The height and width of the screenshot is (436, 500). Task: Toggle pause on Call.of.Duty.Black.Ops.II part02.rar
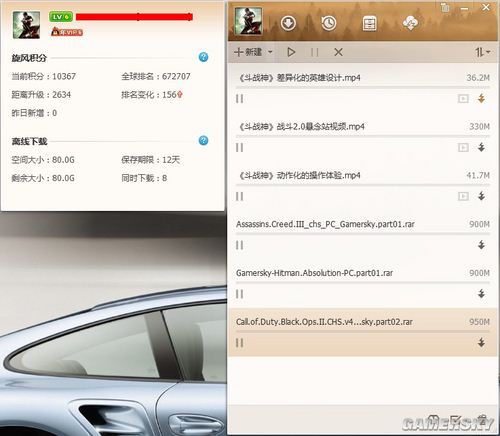pyautogui.click(x=239, y=343)
